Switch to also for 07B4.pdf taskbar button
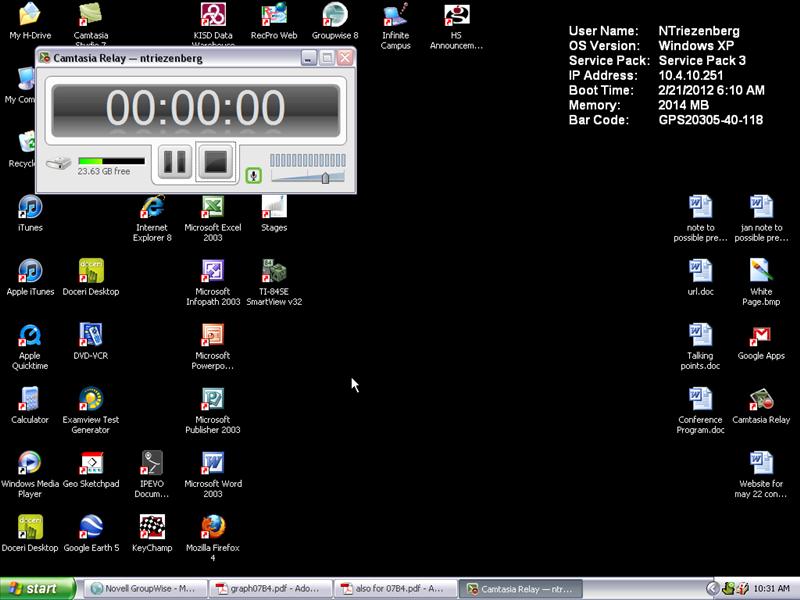This screenshot has width=800, height=600. tap(395, 589)
